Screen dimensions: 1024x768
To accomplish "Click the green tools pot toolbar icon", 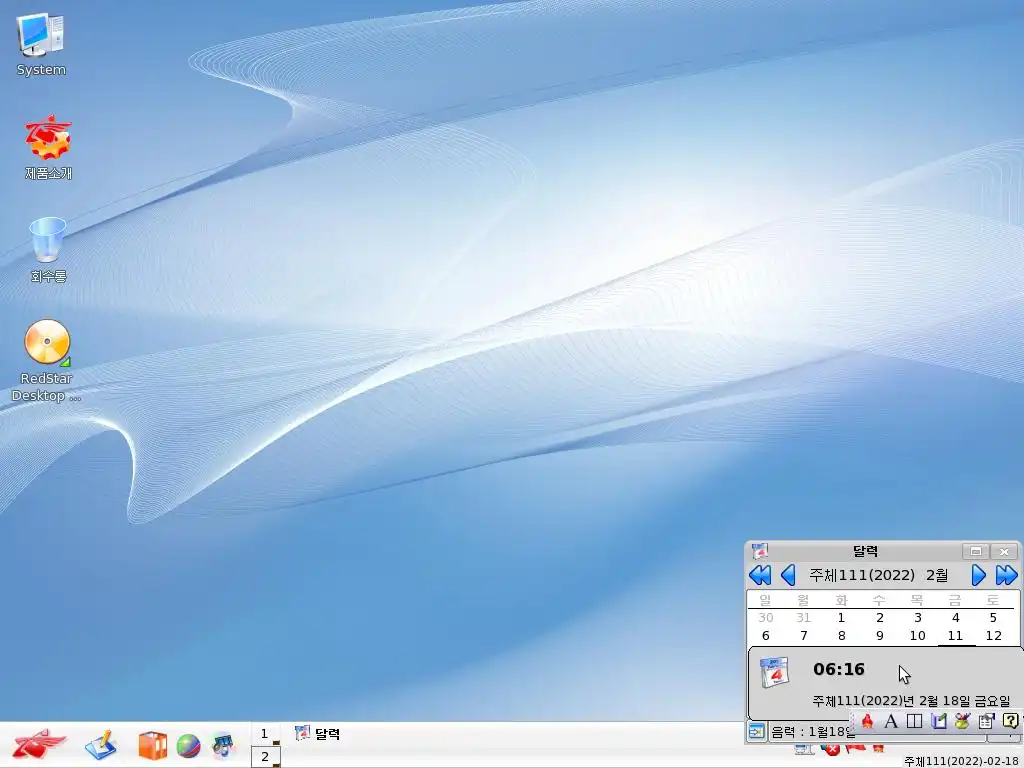I will point(962,721).
